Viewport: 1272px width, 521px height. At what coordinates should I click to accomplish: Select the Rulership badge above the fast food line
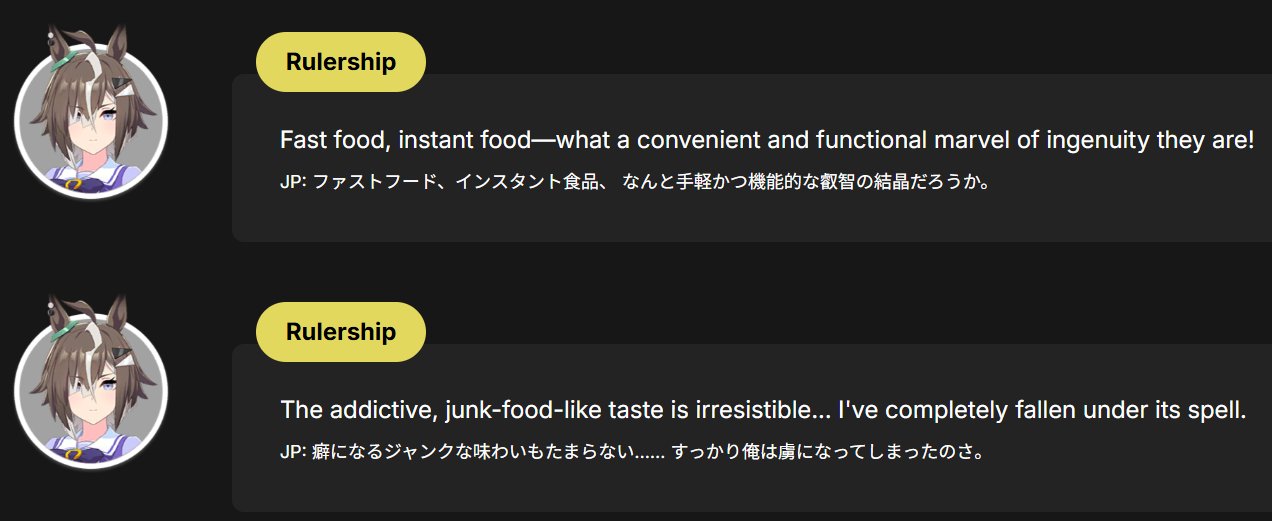341,62
